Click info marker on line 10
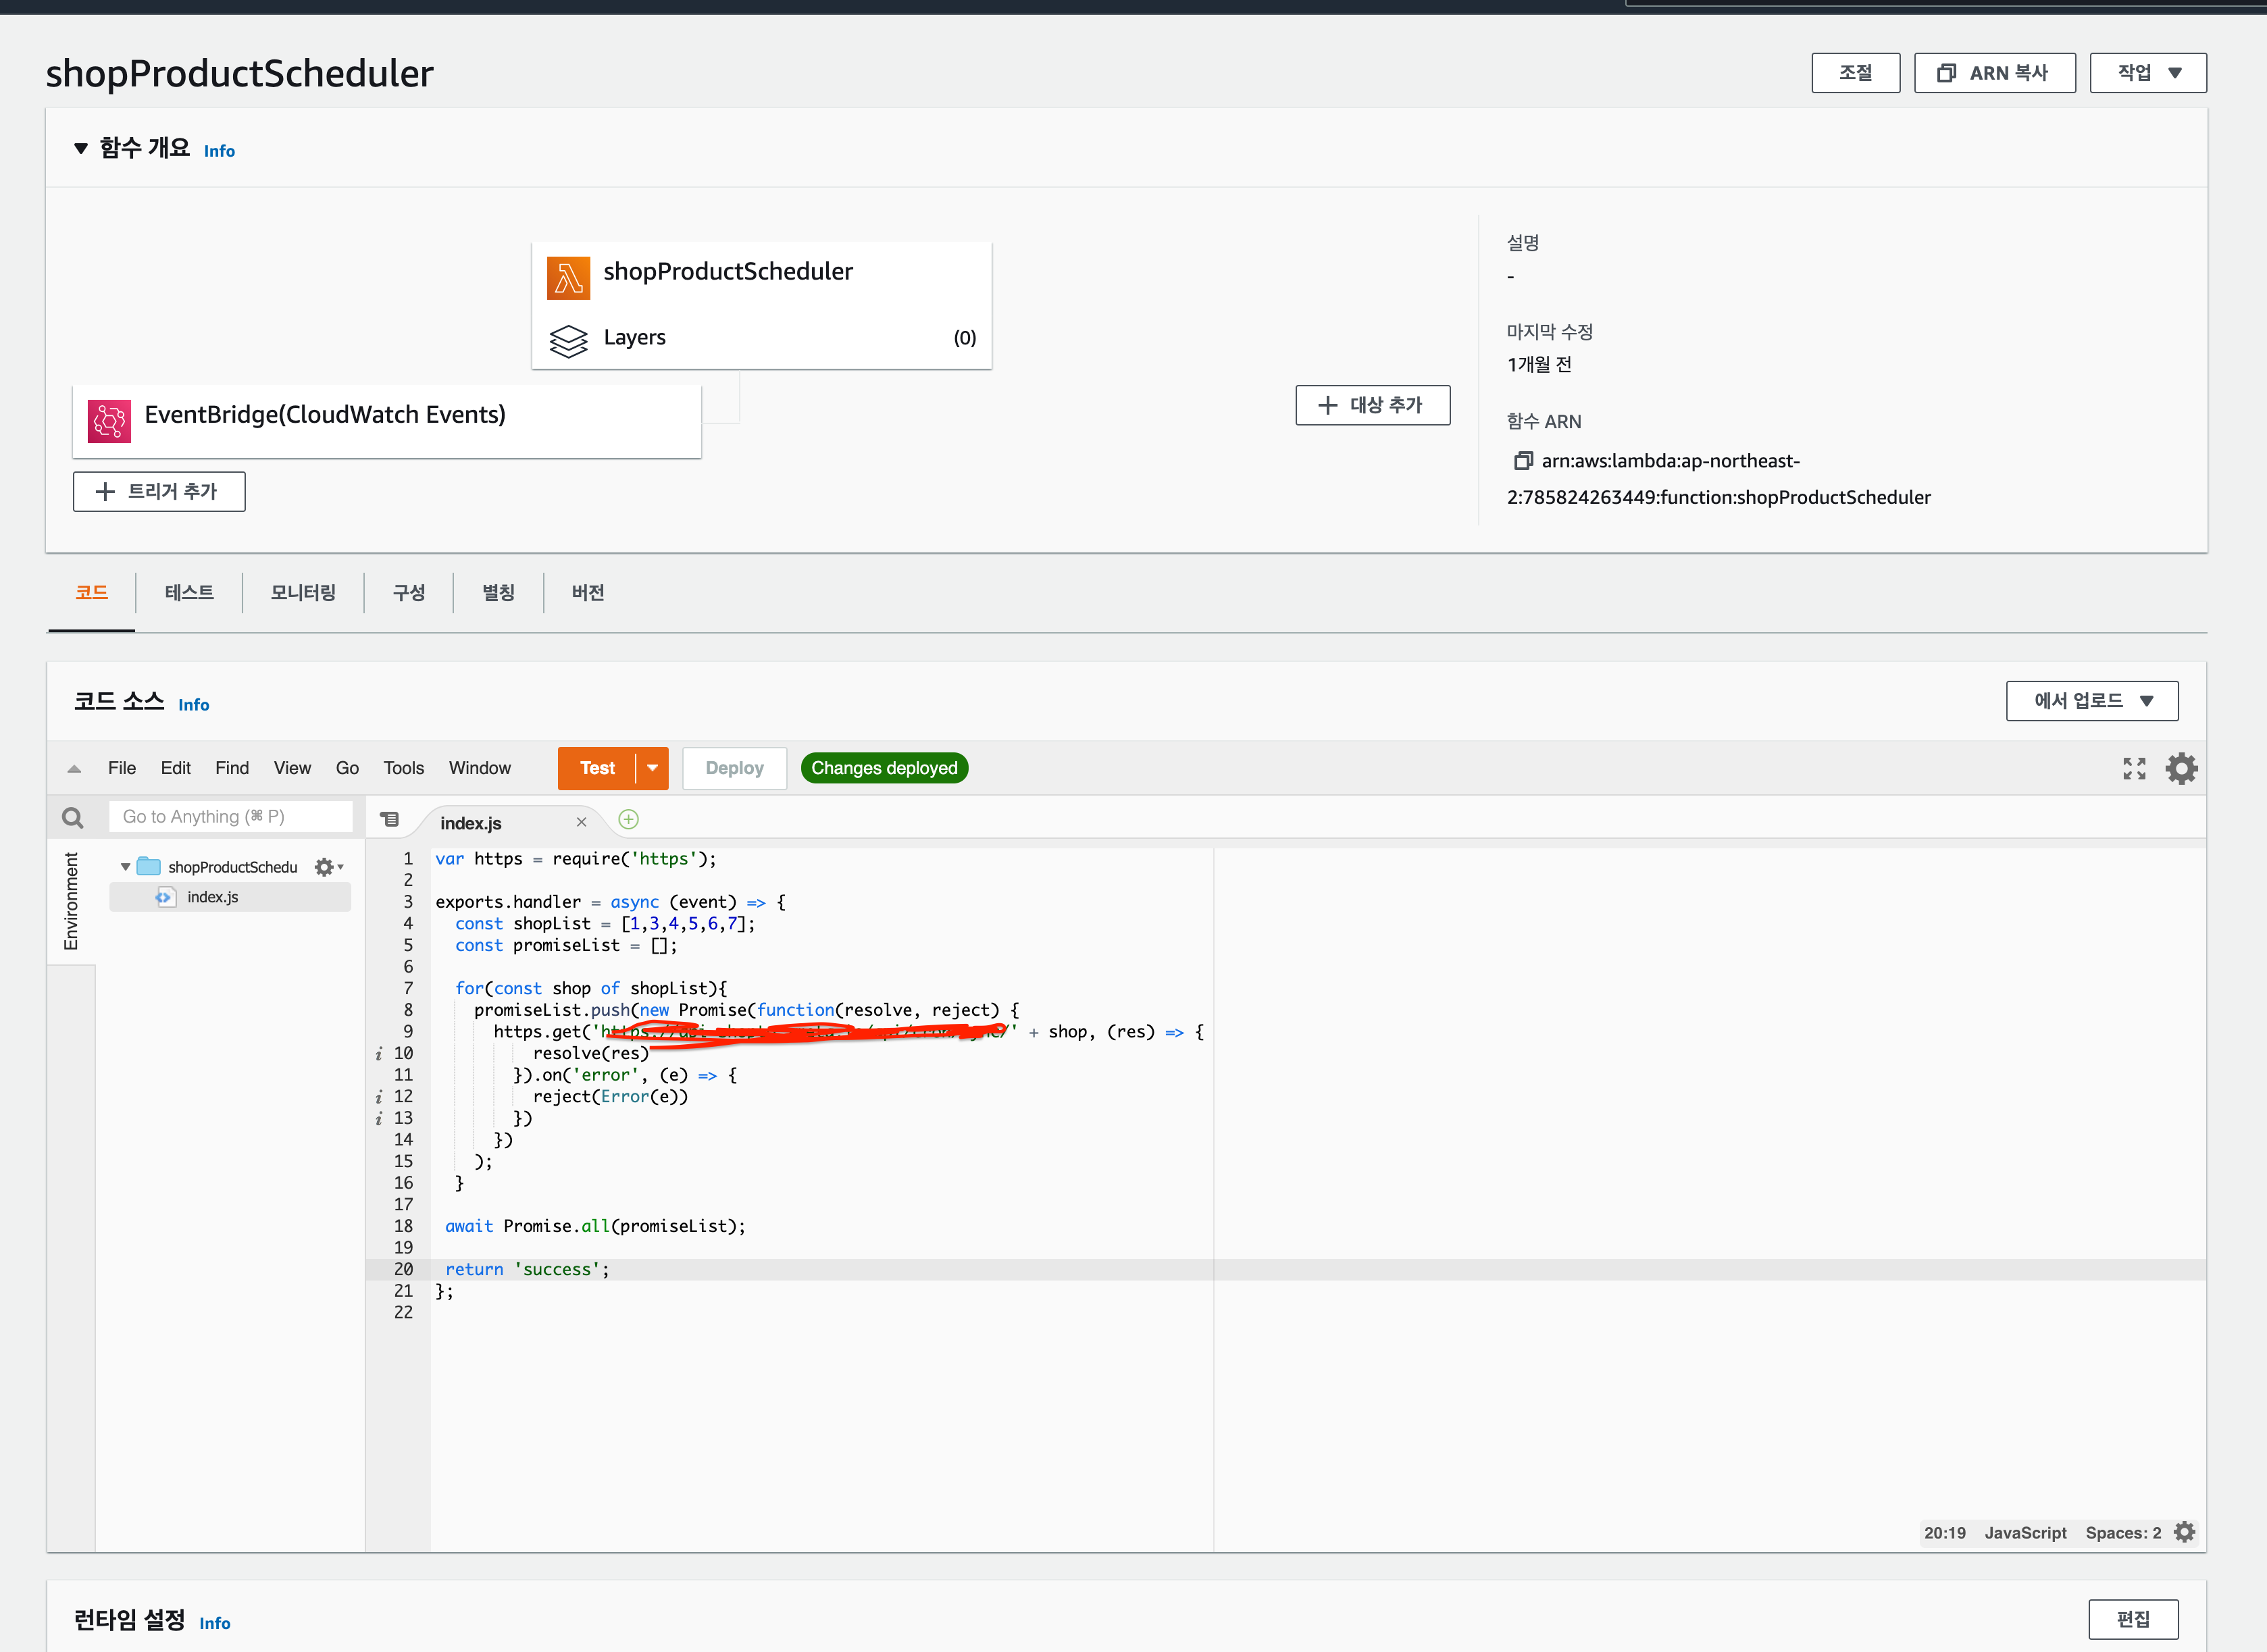 pyautogui.click(x=378, y=1054)
